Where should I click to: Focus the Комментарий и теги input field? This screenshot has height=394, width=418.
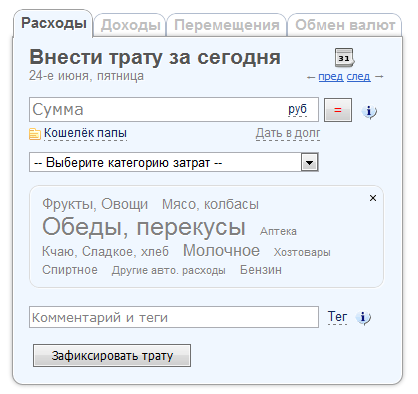point(174,317)
